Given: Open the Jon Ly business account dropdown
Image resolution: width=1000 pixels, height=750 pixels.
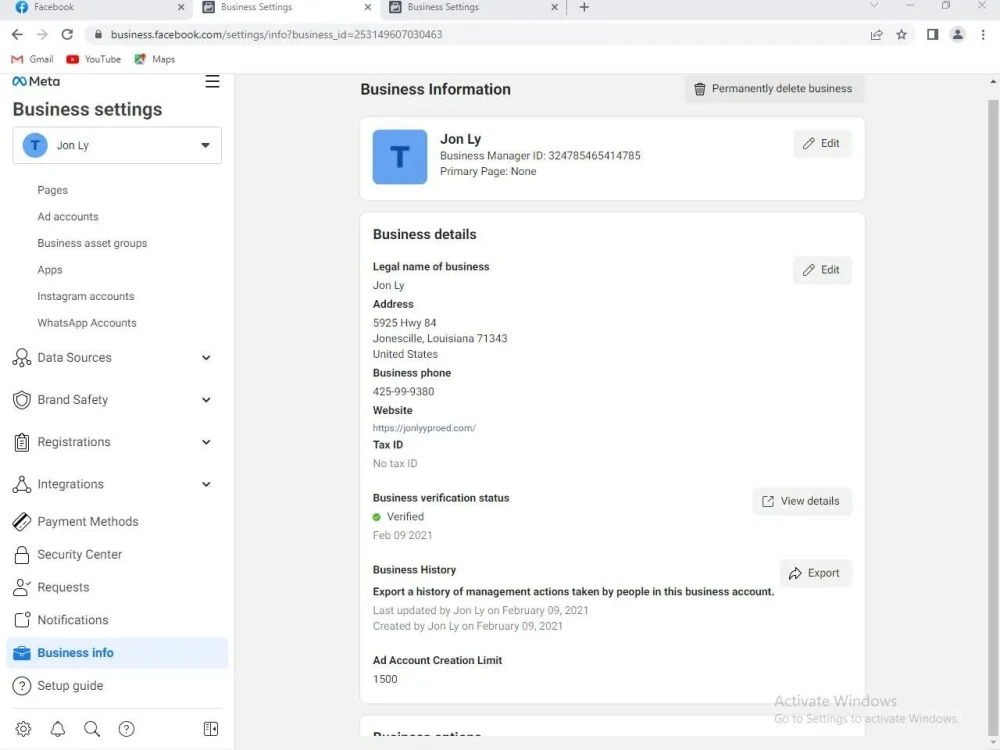Looking at the screenshot, I should [117, 145].
